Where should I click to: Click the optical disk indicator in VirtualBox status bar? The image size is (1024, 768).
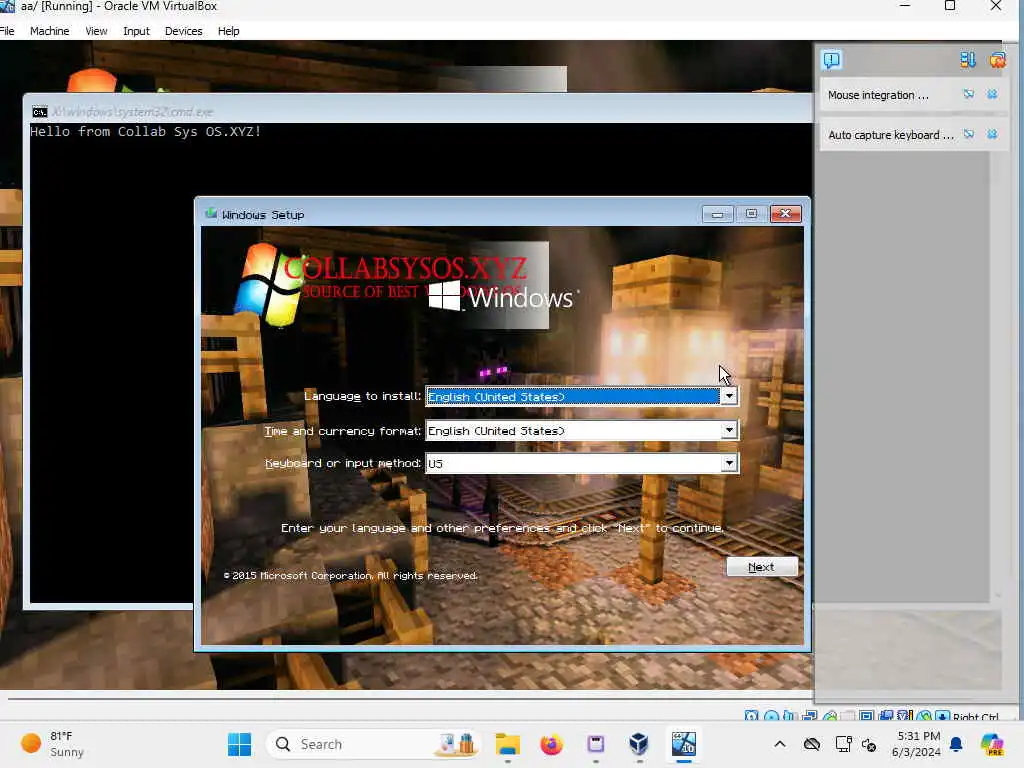click(x=772, y=716)
